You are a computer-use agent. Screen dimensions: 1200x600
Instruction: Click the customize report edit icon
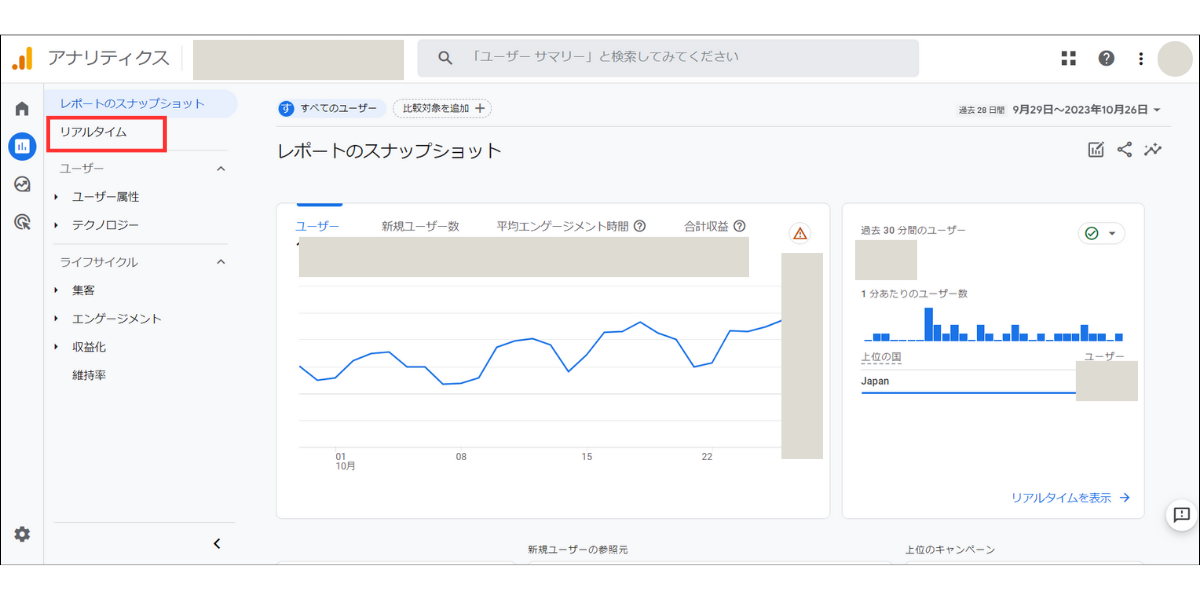pyautogui.click(x=1096, y=150)
